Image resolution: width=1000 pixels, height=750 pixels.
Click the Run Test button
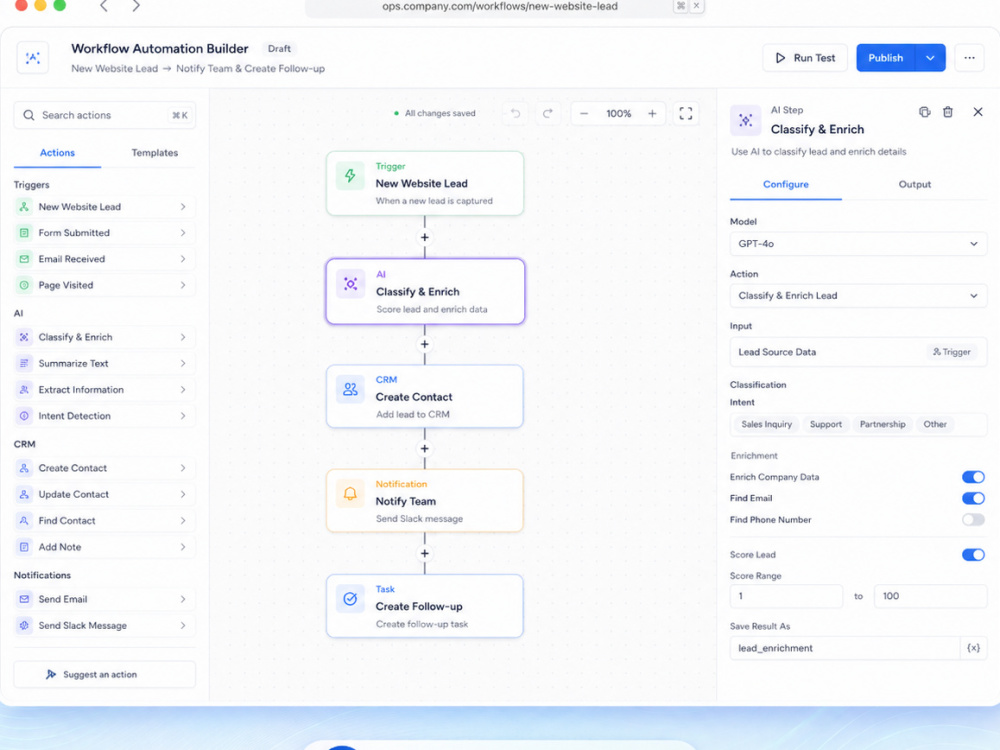(x=805, y=58)
